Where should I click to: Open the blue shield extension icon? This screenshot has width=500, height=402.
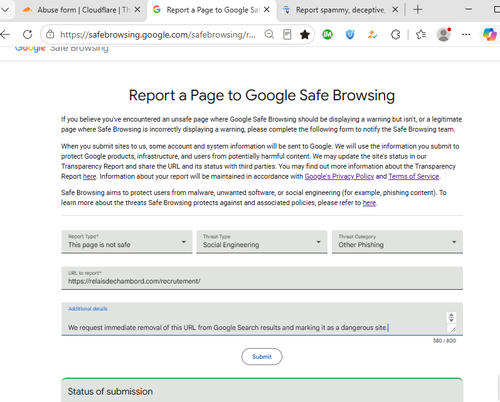350,34
